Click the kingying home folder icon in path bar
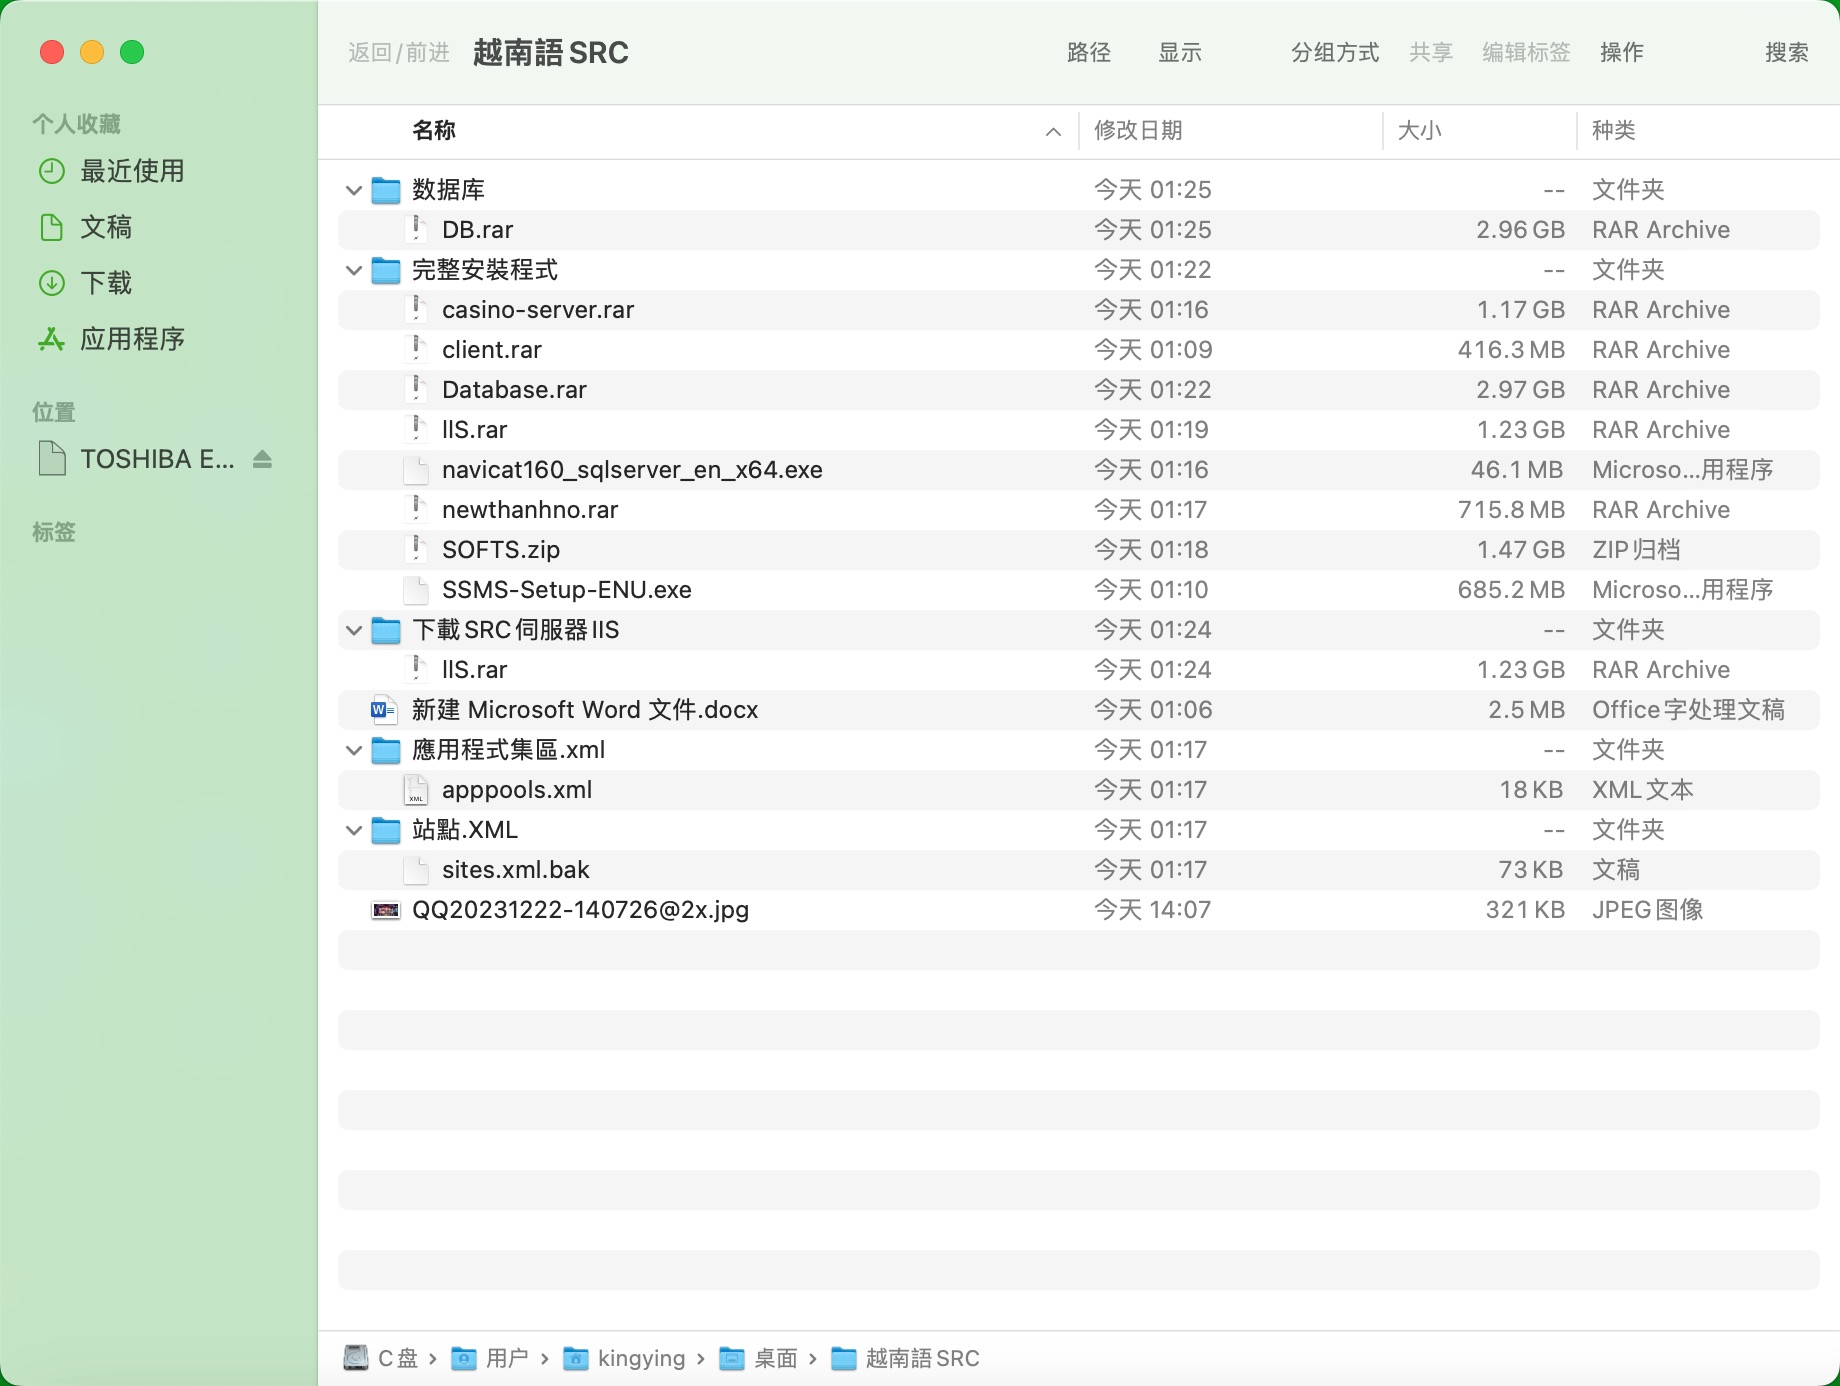Viewport: 1840px width, 1386px height. coord(576,1358)
